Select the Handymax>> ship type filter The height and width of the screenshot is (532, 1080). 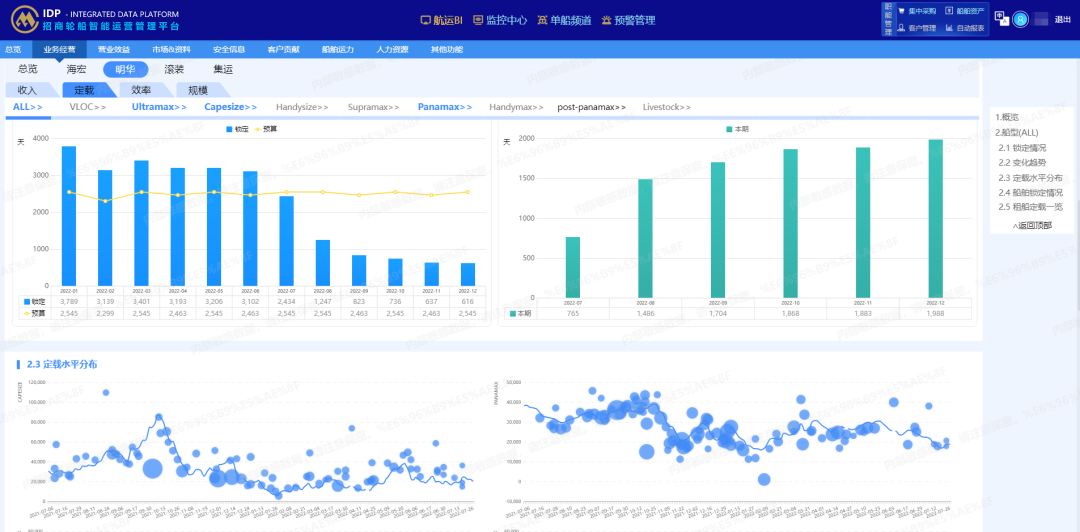[517, 107]
